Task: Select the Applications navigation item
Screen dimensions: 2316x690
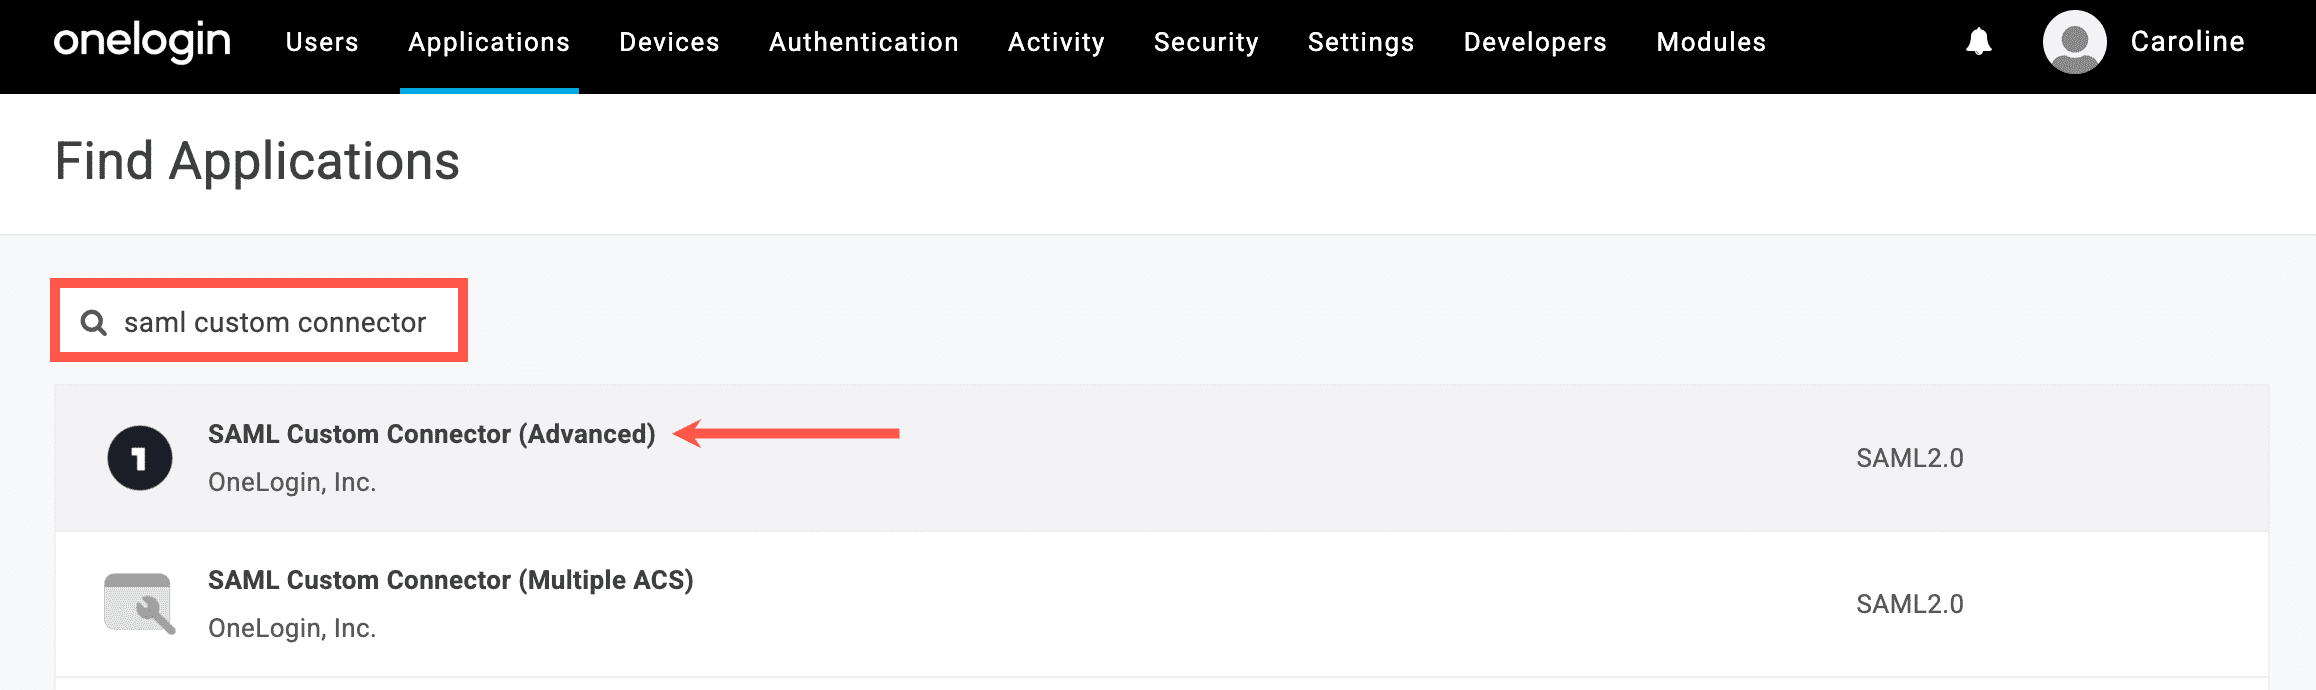Action: (x=488, y=42)
